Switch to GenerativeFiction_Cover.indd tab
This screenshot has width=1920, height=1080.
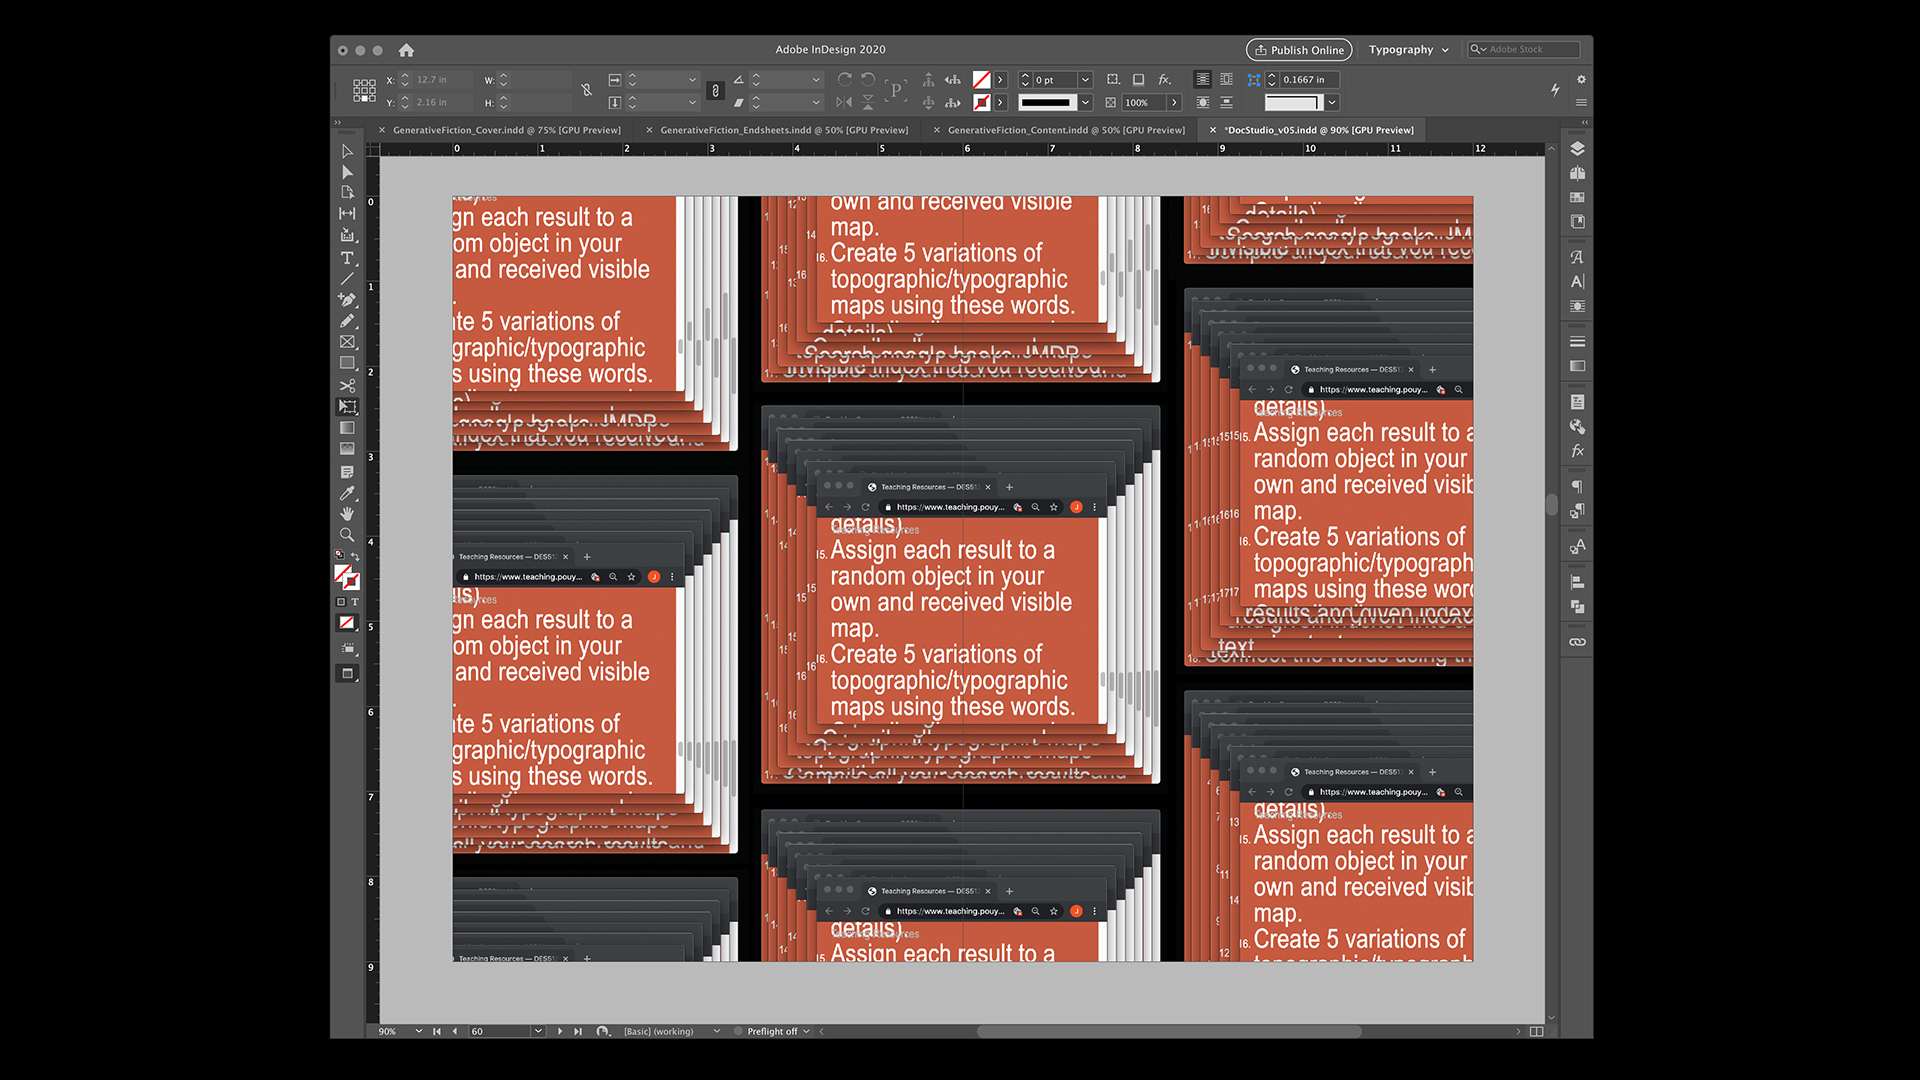(x=506, y=130)
